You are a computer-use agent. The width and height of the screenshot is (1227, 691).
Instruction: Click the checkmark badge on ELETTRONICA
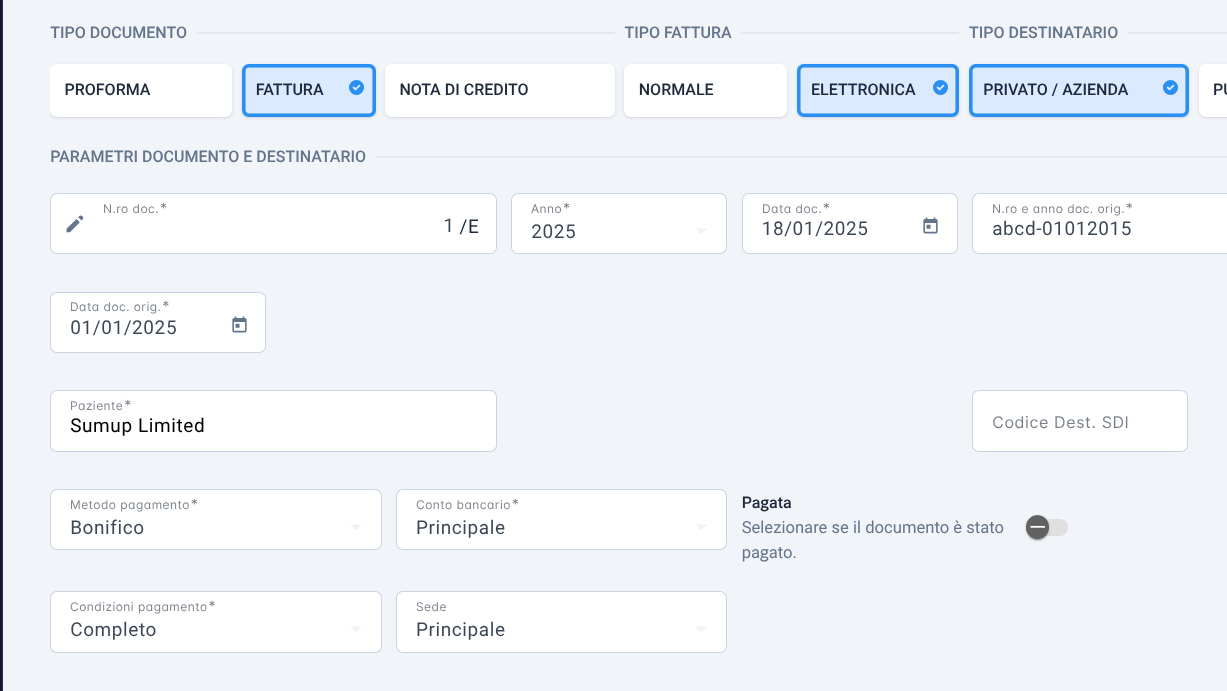pyautogui.click(x=940, y=88)
